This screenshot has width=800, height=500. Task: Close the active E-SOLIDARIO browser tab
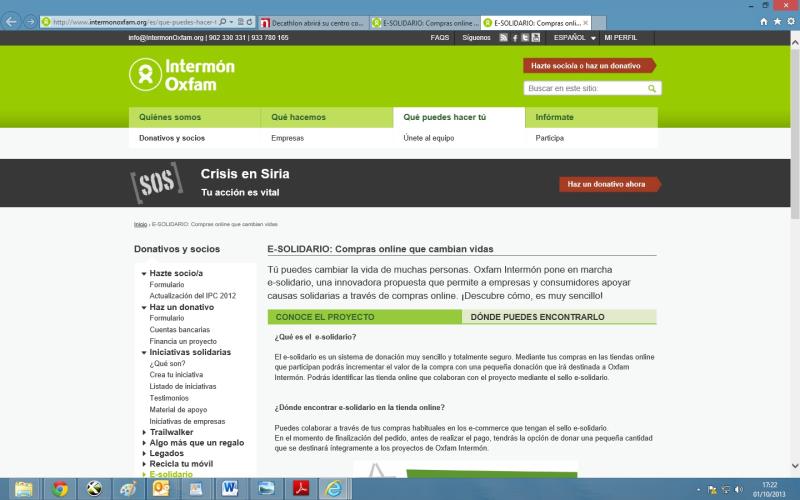coord(585,23)
